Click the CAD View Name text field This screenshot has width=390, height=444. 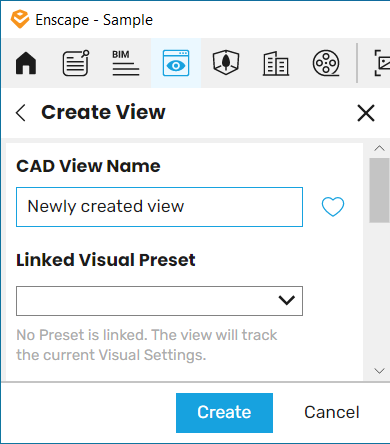pos(159,207)
